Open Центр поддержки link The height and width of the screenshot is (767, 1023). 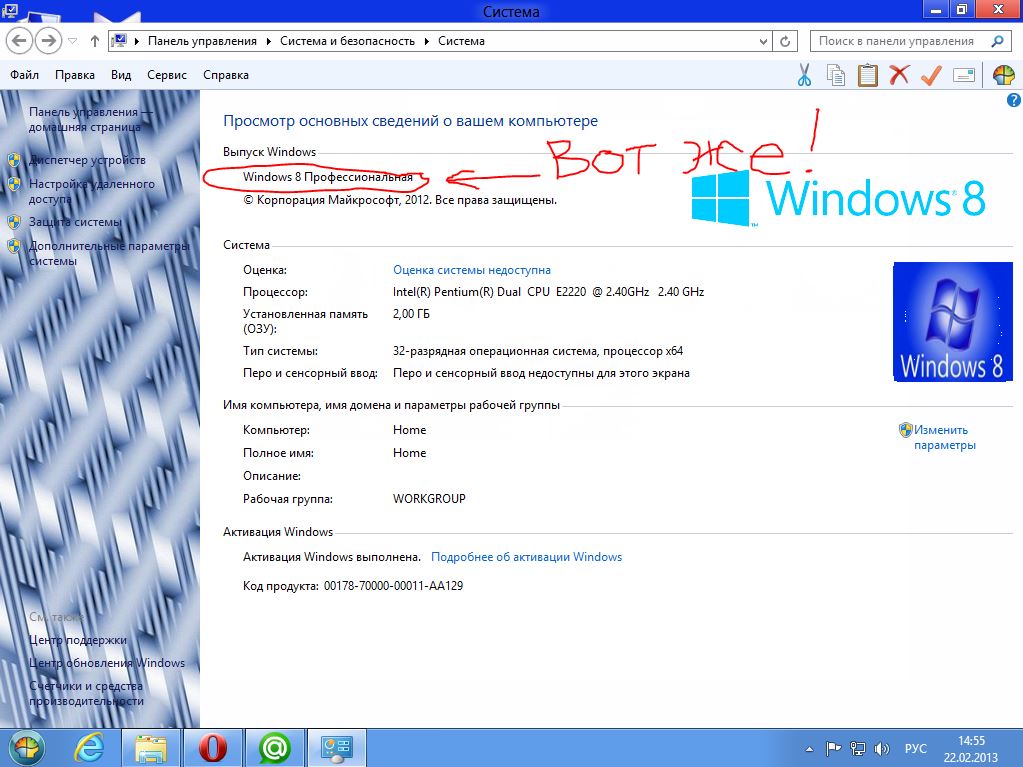[x=78, y=640]
